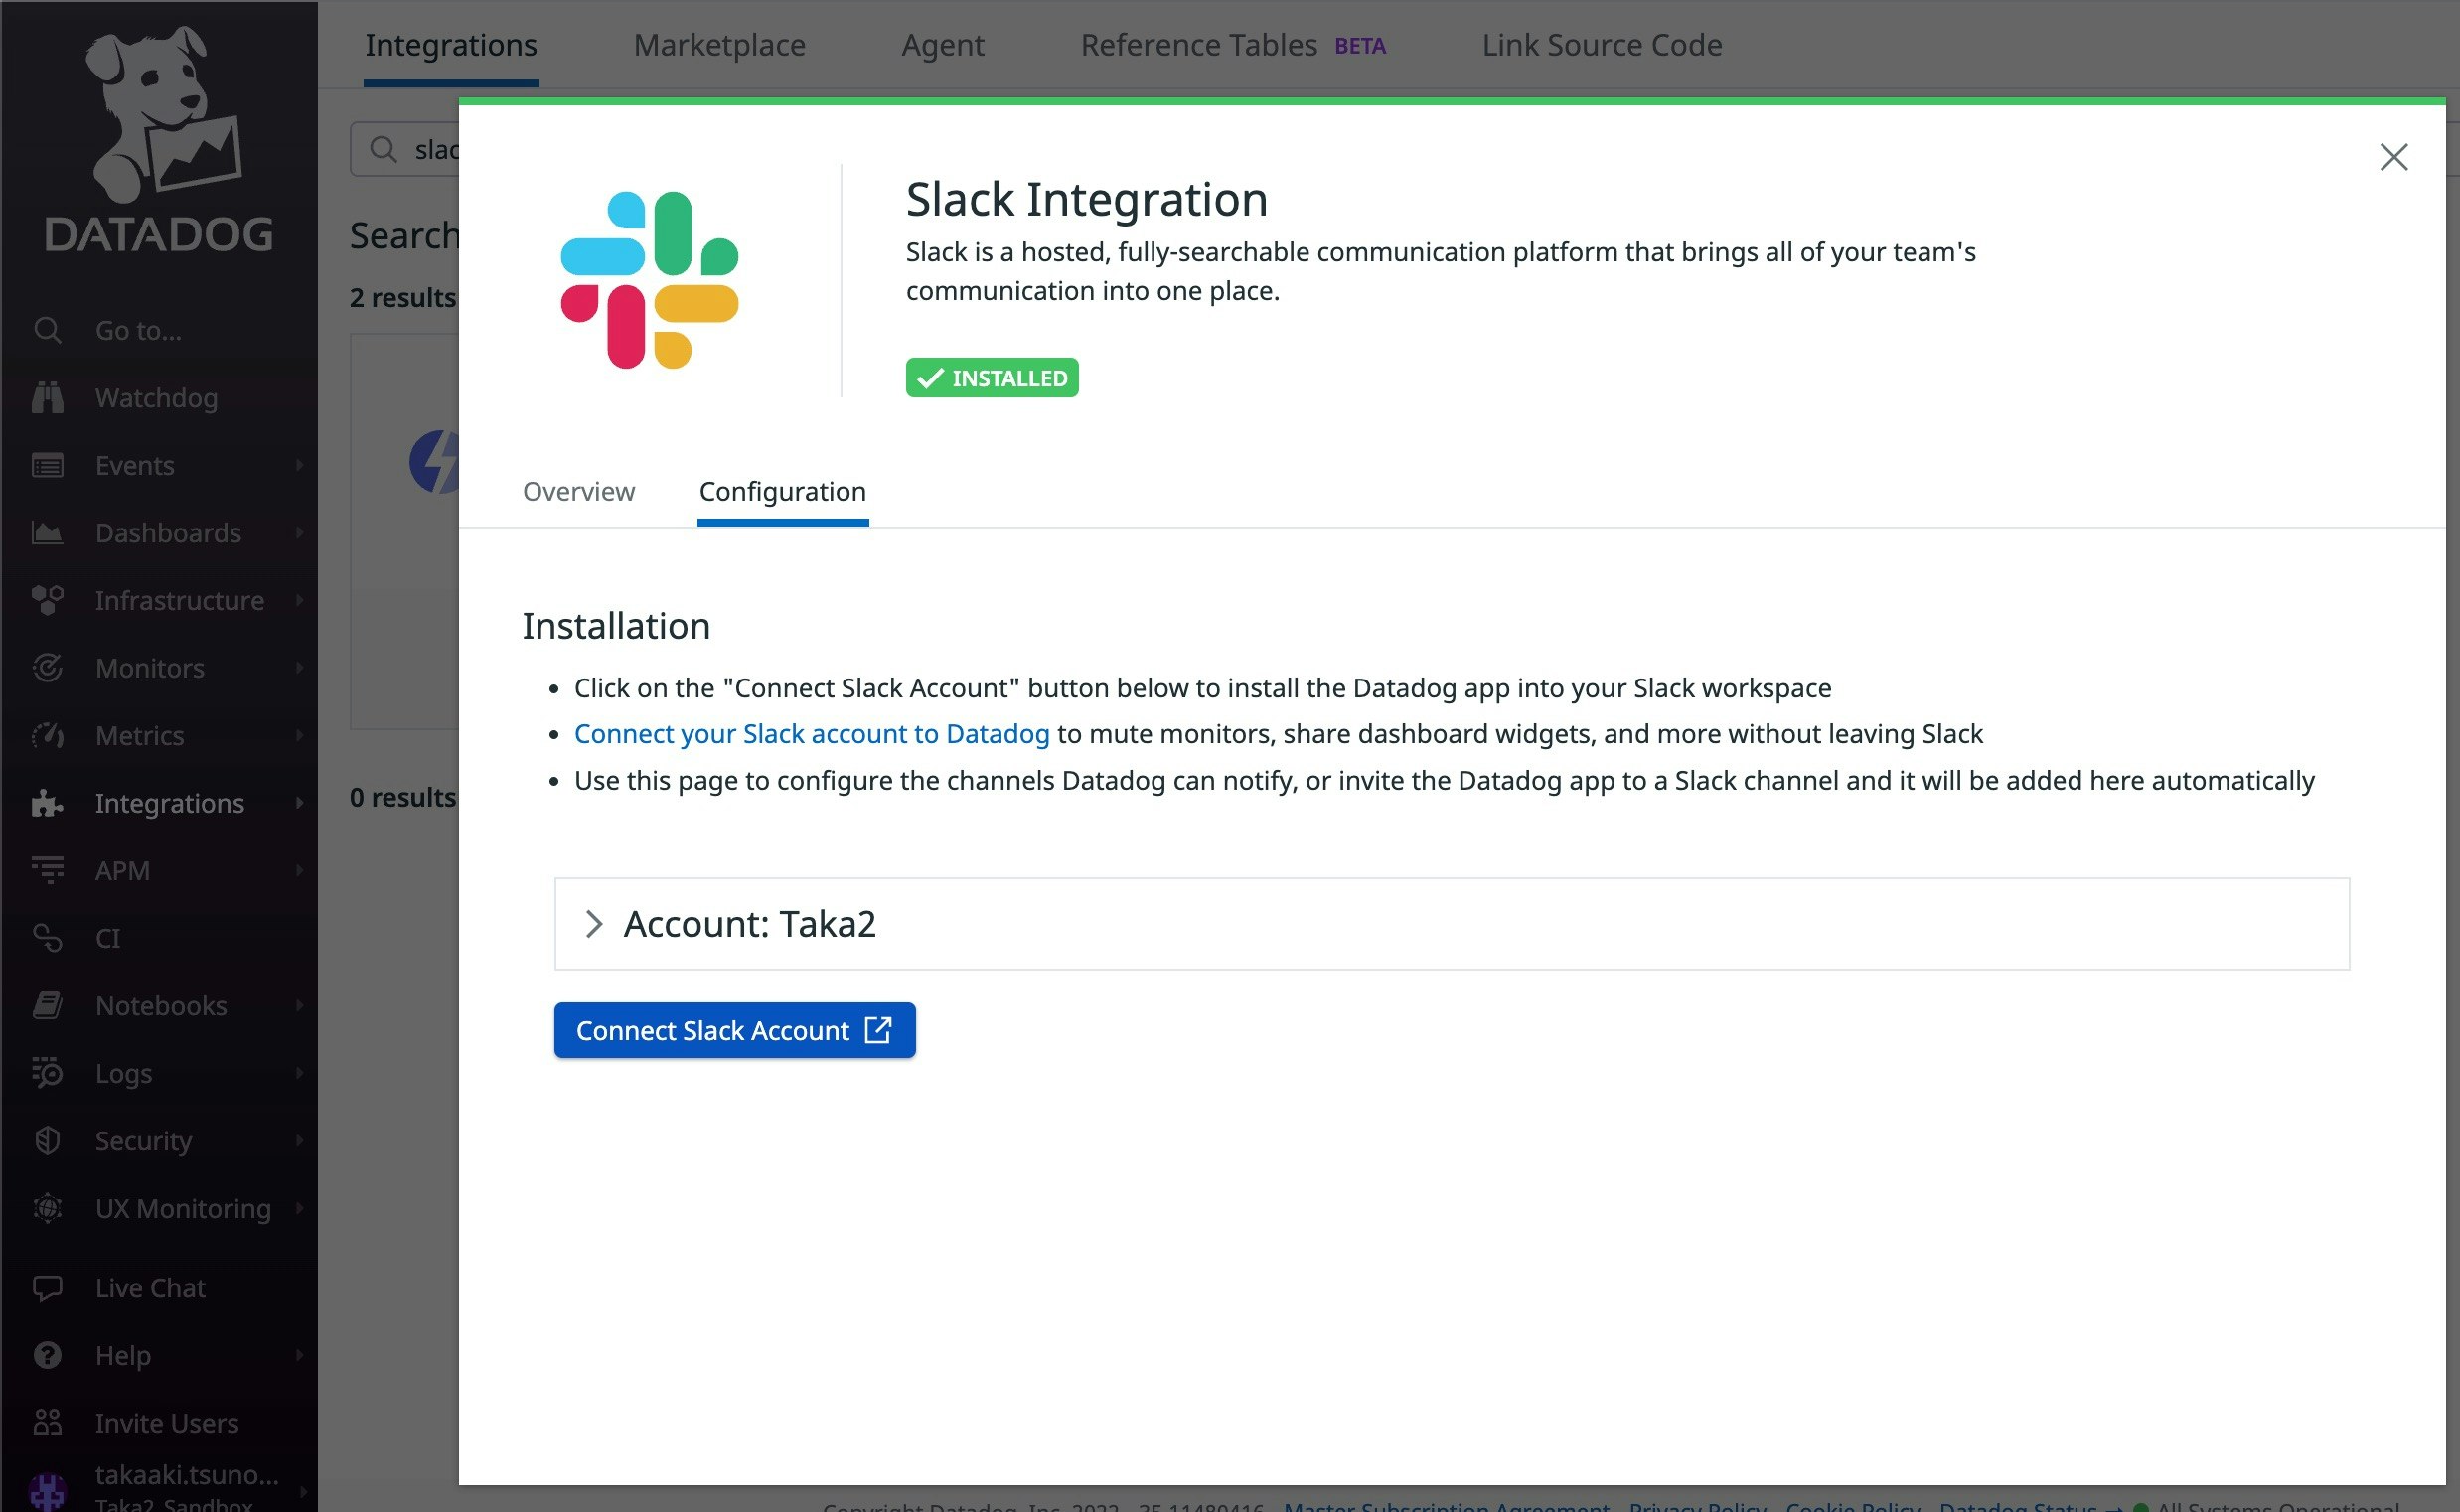Open Notebooks icon in sidebar

tap(47, 1006)
